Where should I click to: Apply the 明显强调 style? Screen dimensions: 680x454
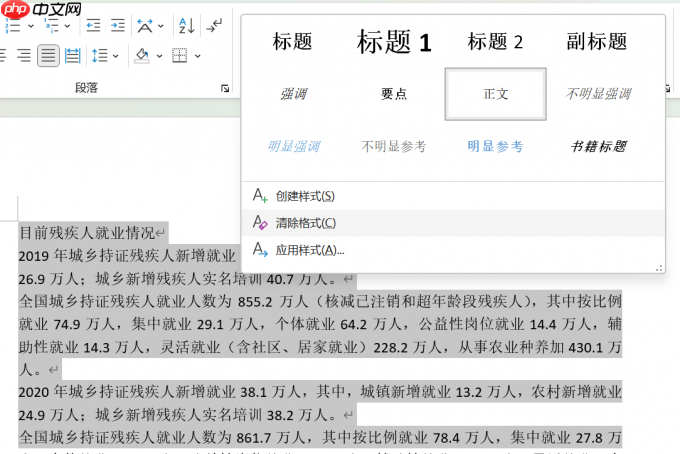[294, 146]
